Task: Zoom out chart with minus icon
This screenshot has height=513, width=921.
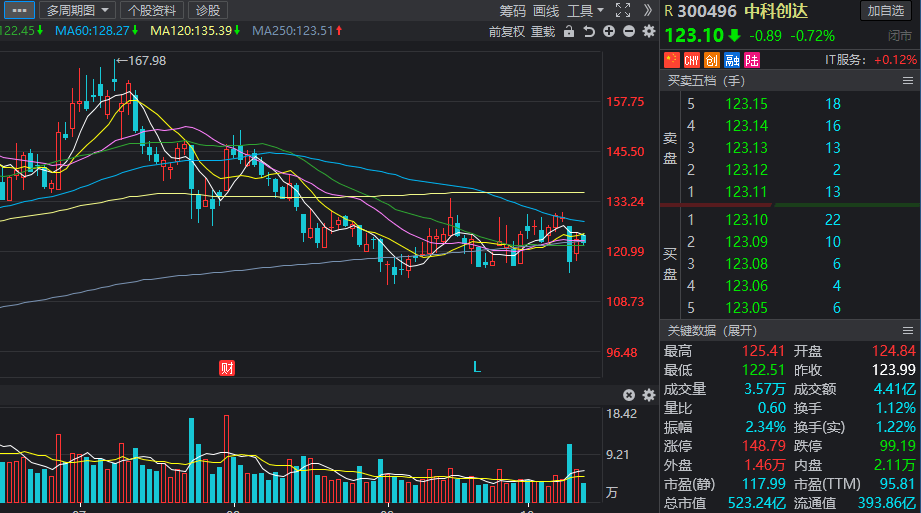Action: (x=629, y=31)
